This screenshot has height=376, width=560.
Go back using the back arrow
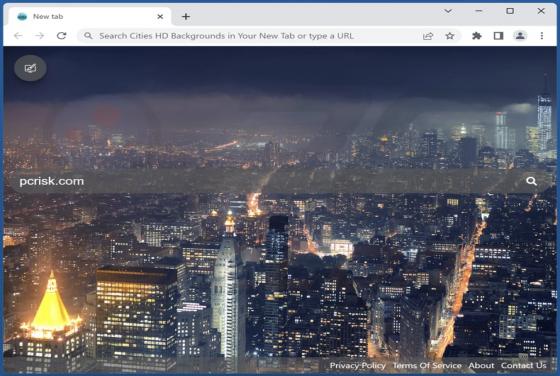click(18, 36)
